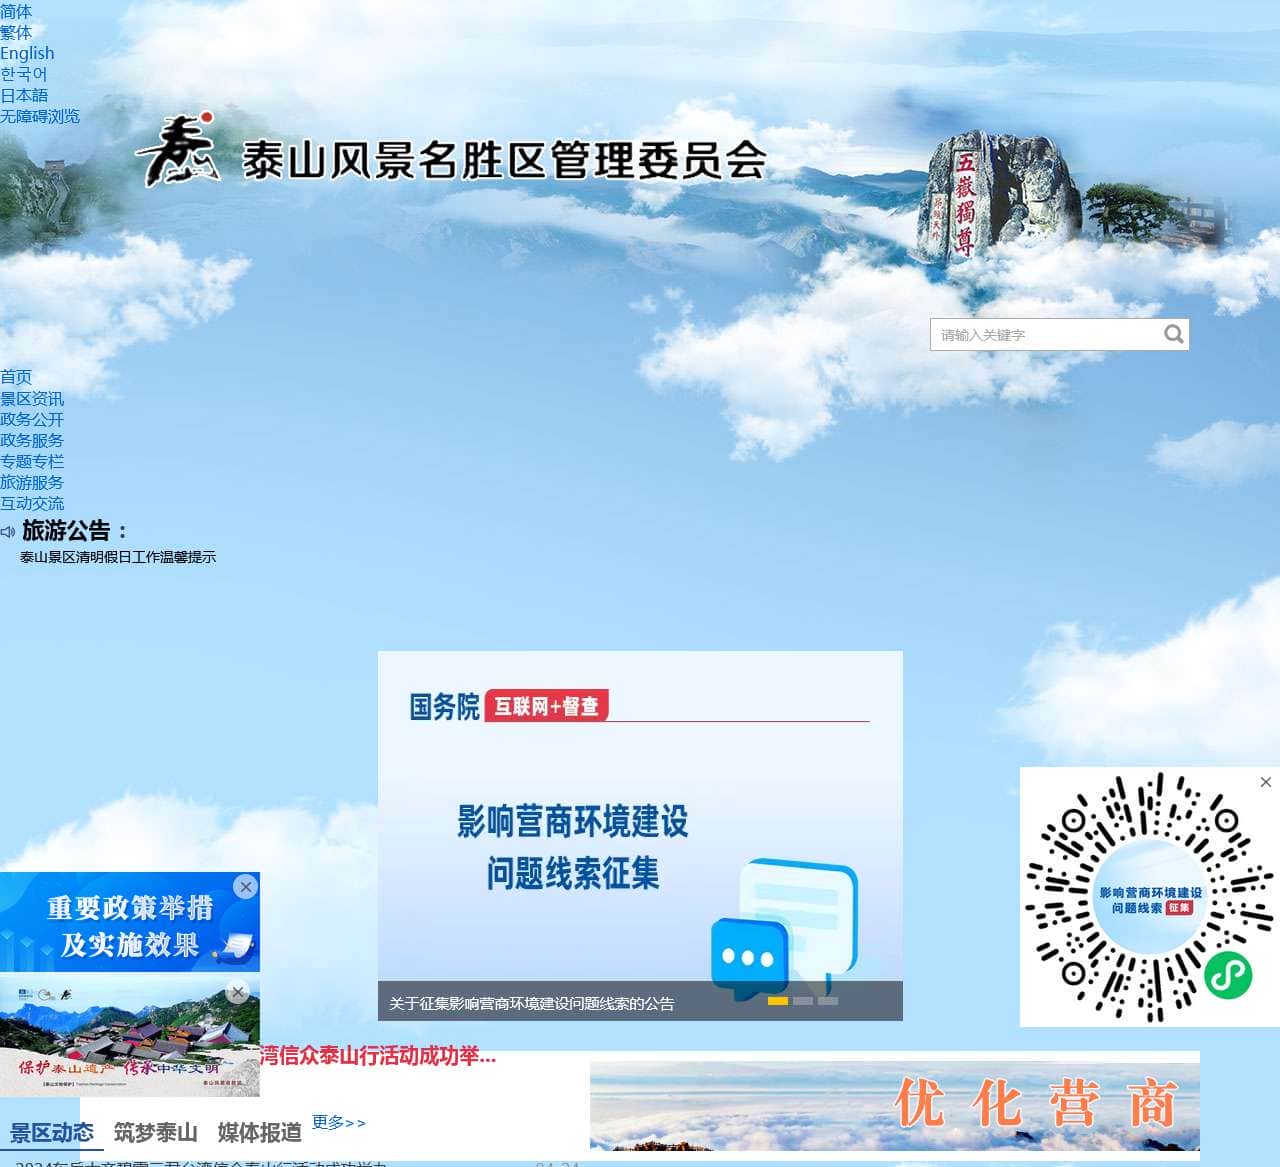Screen dimensions: 1280x1167
Task: Switch the site language to English
Action: (x=27, y=53)
